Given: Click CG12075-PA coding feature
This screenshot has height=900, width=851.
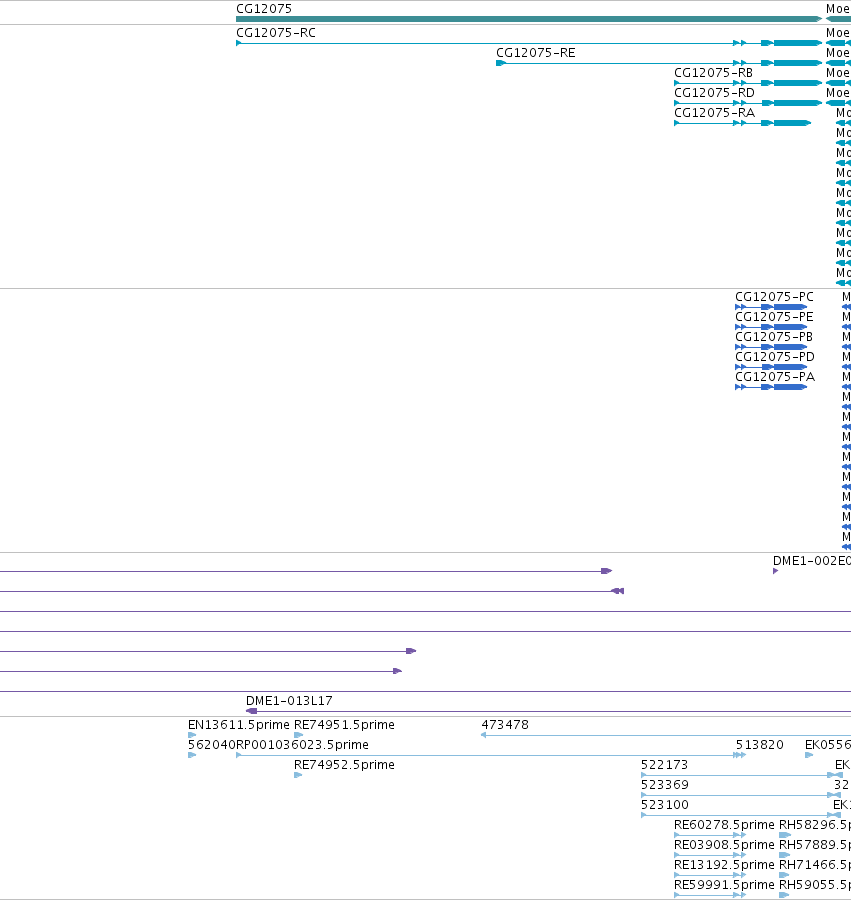Looking at the screenshot, I should [775, 377].
